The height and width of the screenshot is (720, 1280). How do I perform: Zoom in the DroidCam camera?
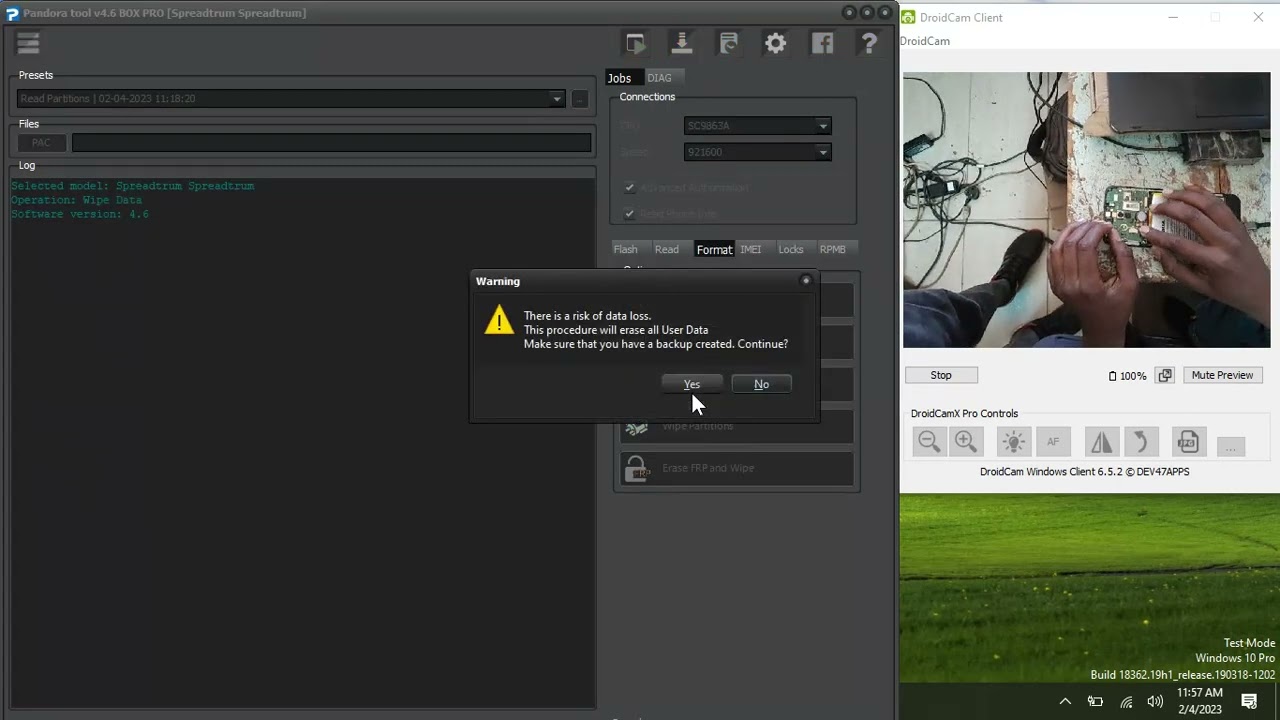click(966, 442)
